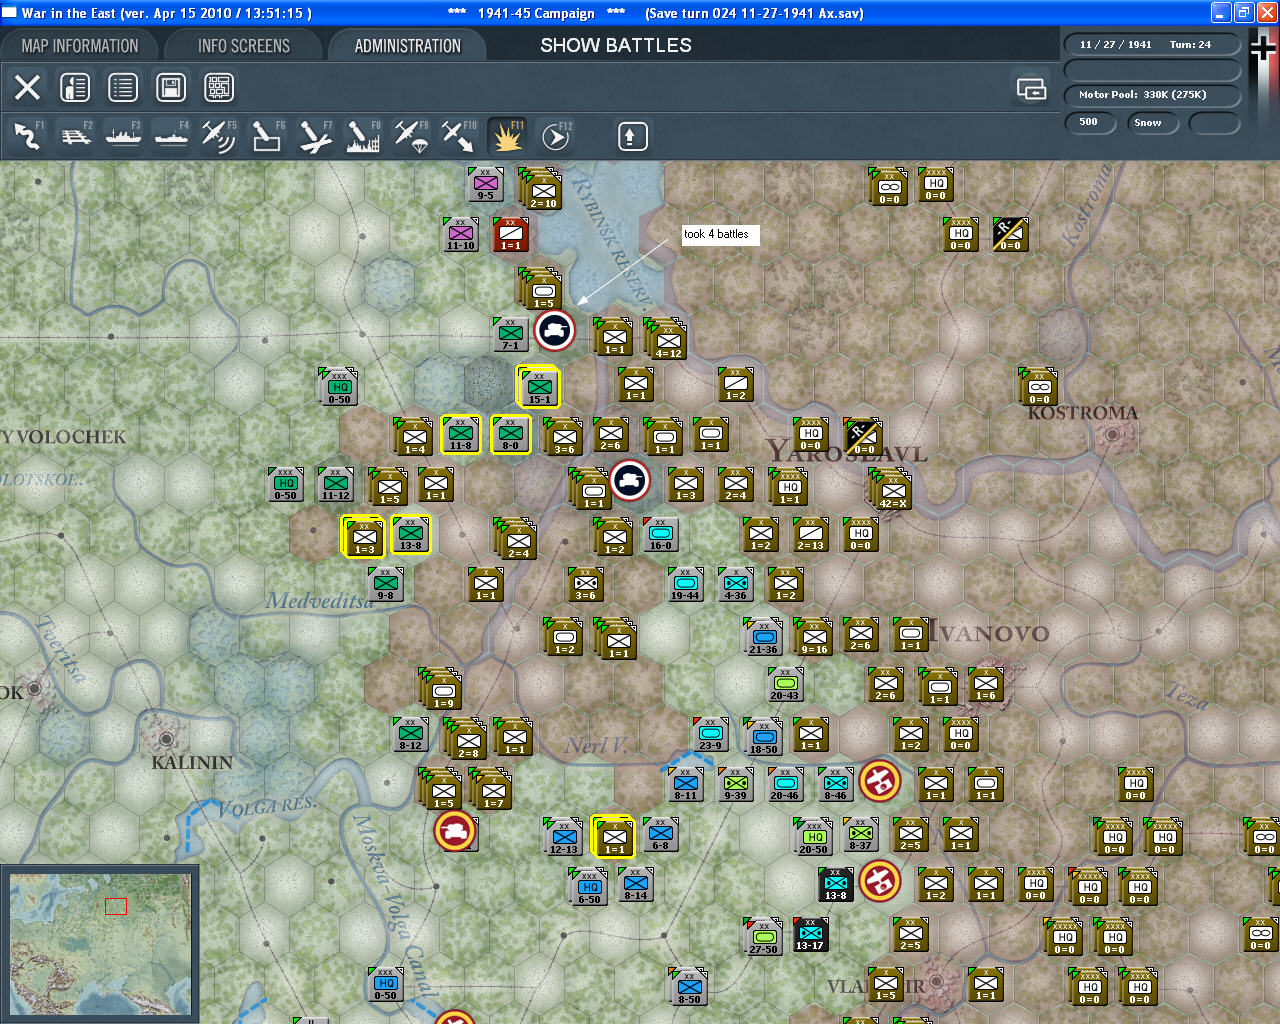Click the air battle marker beside the 8-46 unit
The image size is (1280, 1024).
(880, 781)
